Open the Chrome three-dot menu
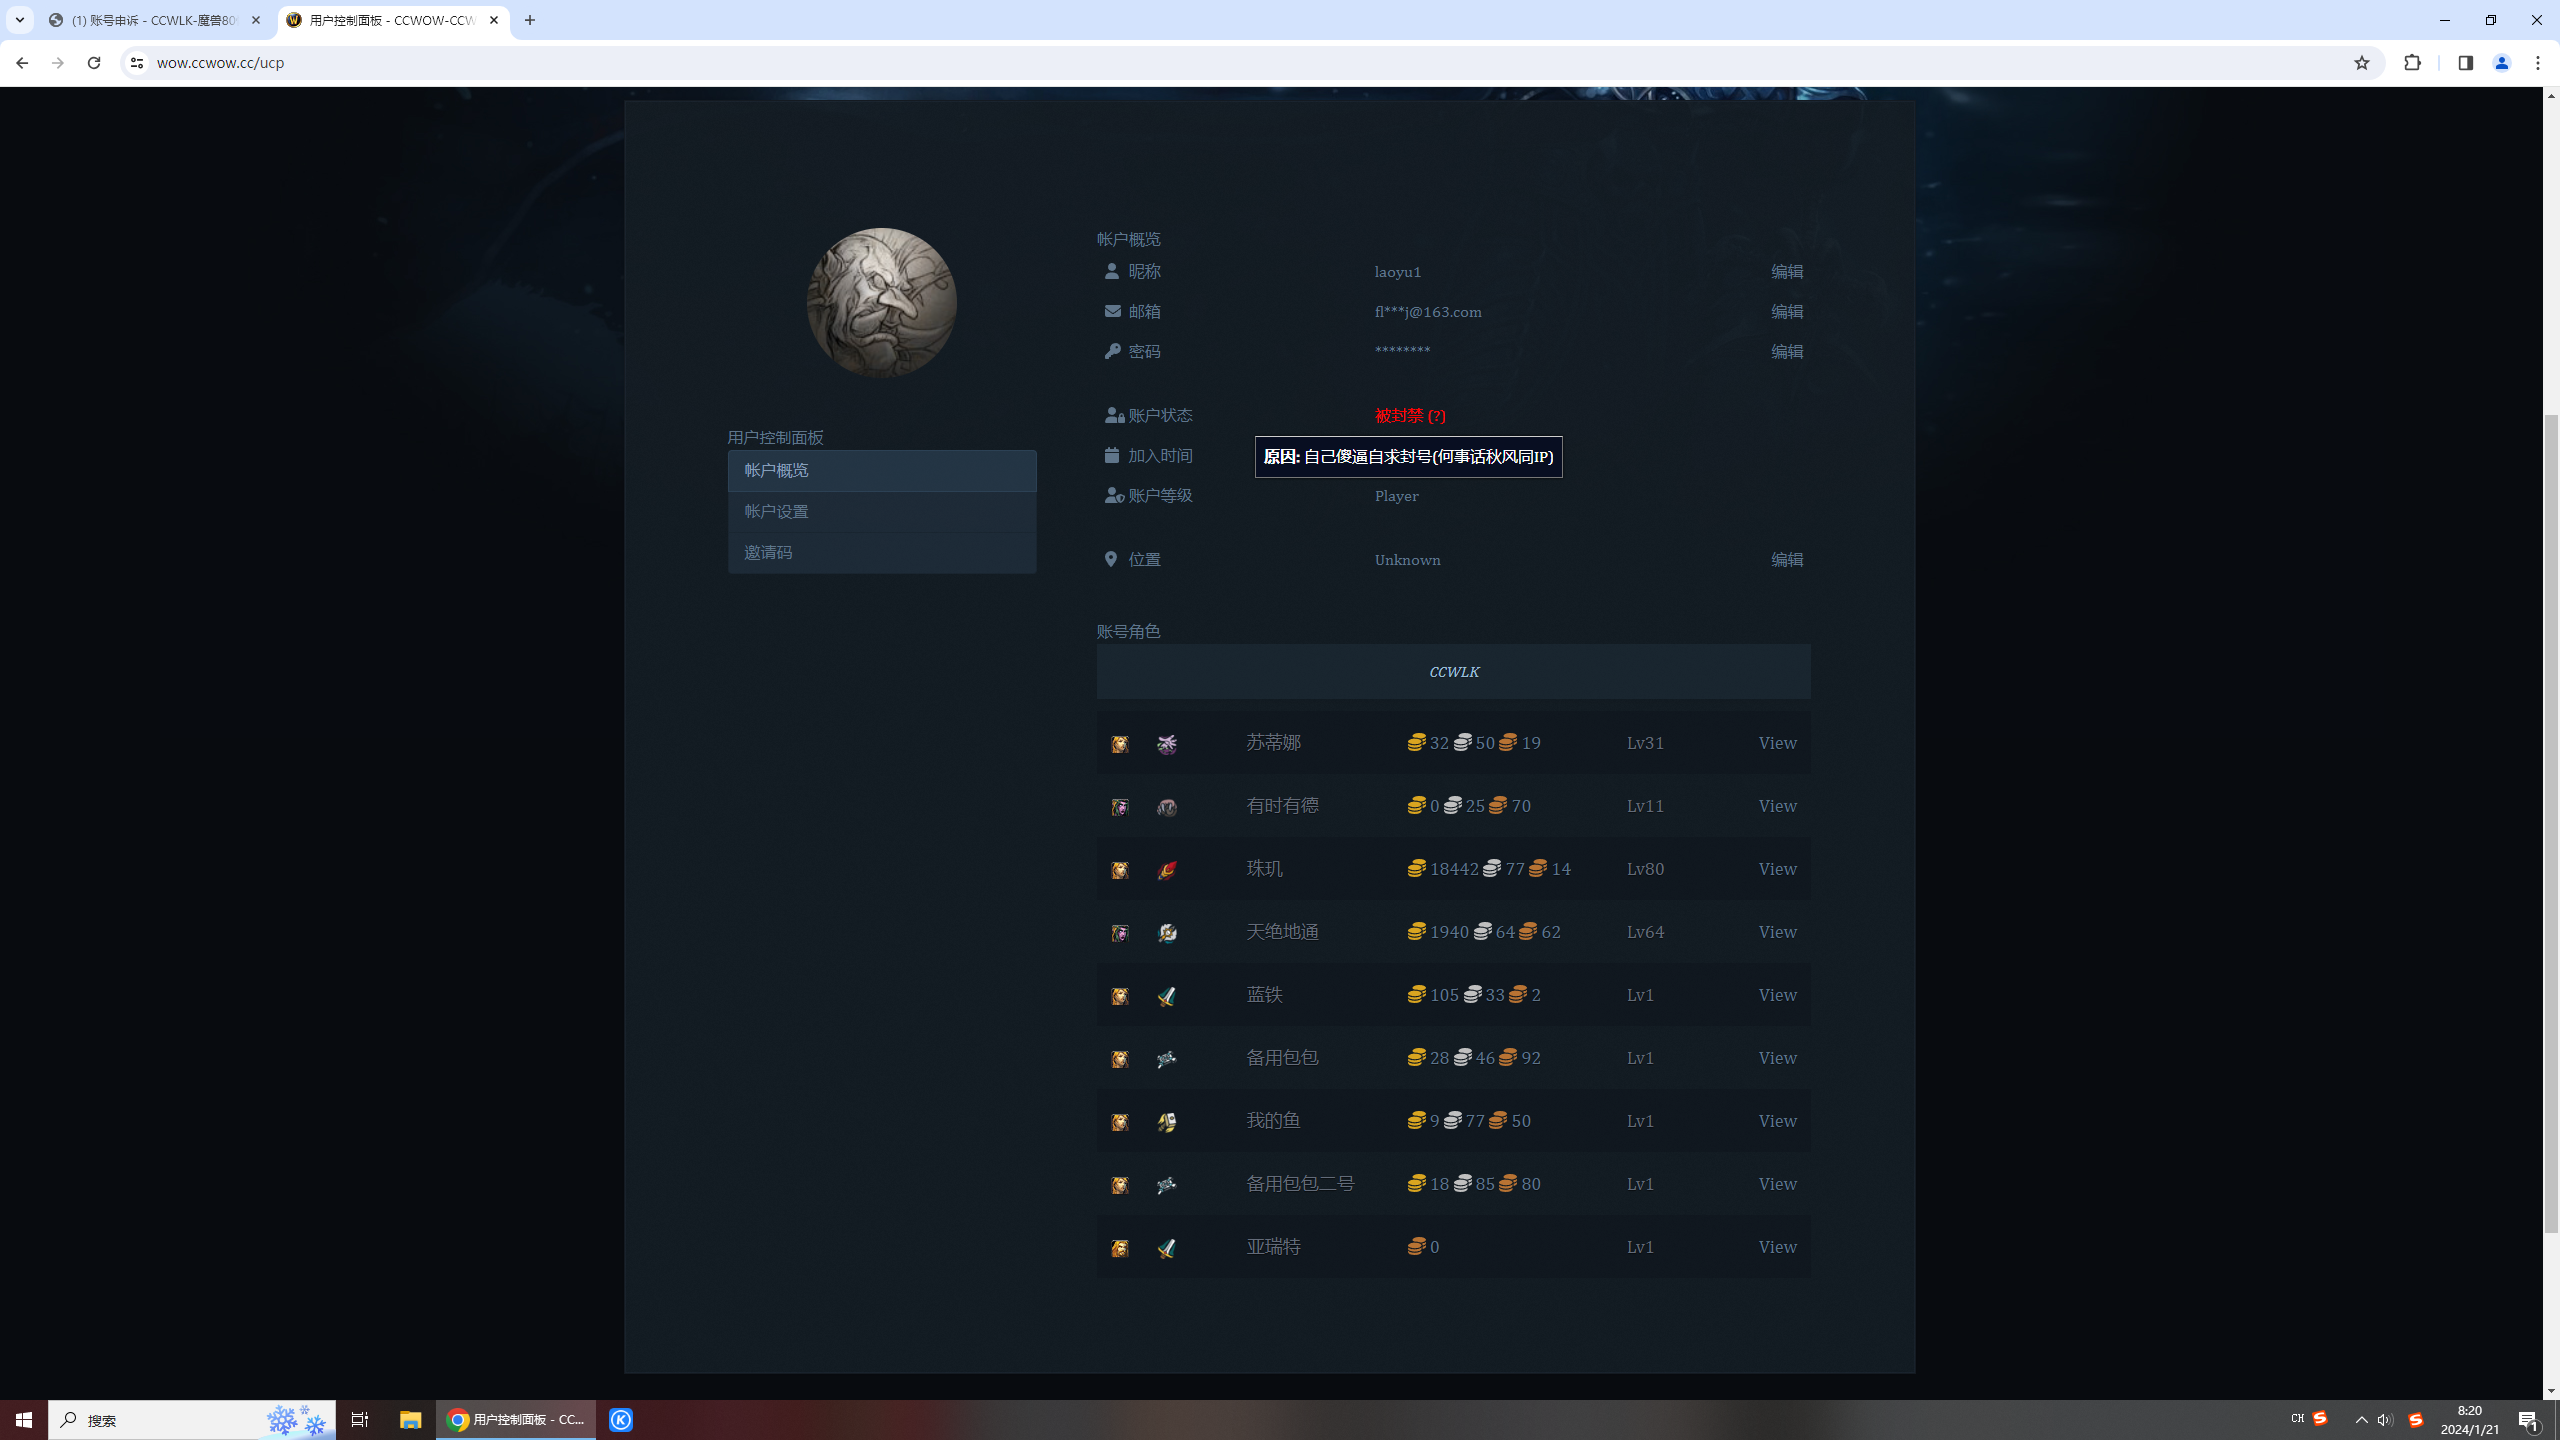The image size is (2560, 1440). pos(2538,63)
